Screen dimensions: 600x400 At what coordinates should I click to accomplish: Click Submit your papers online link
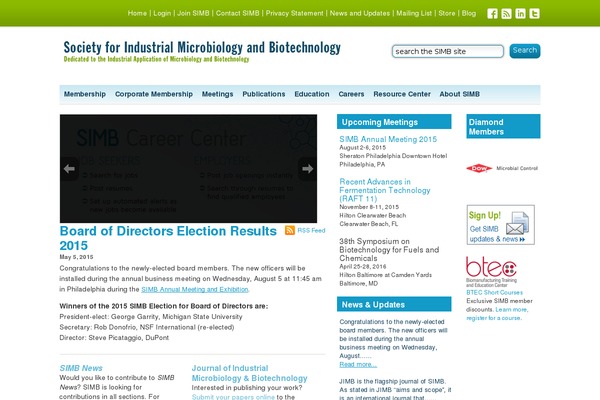coord(233,397)
